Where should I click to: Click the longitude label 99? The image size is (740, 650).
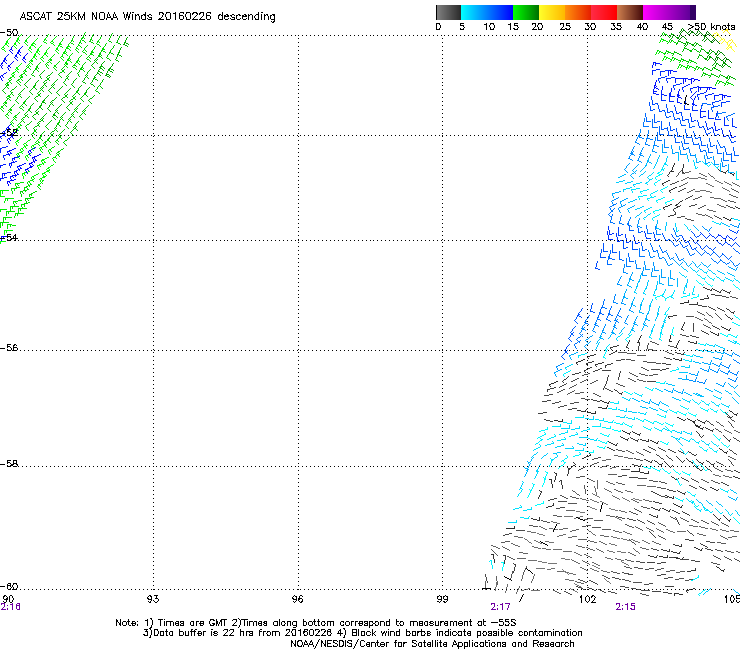(442, 599)
